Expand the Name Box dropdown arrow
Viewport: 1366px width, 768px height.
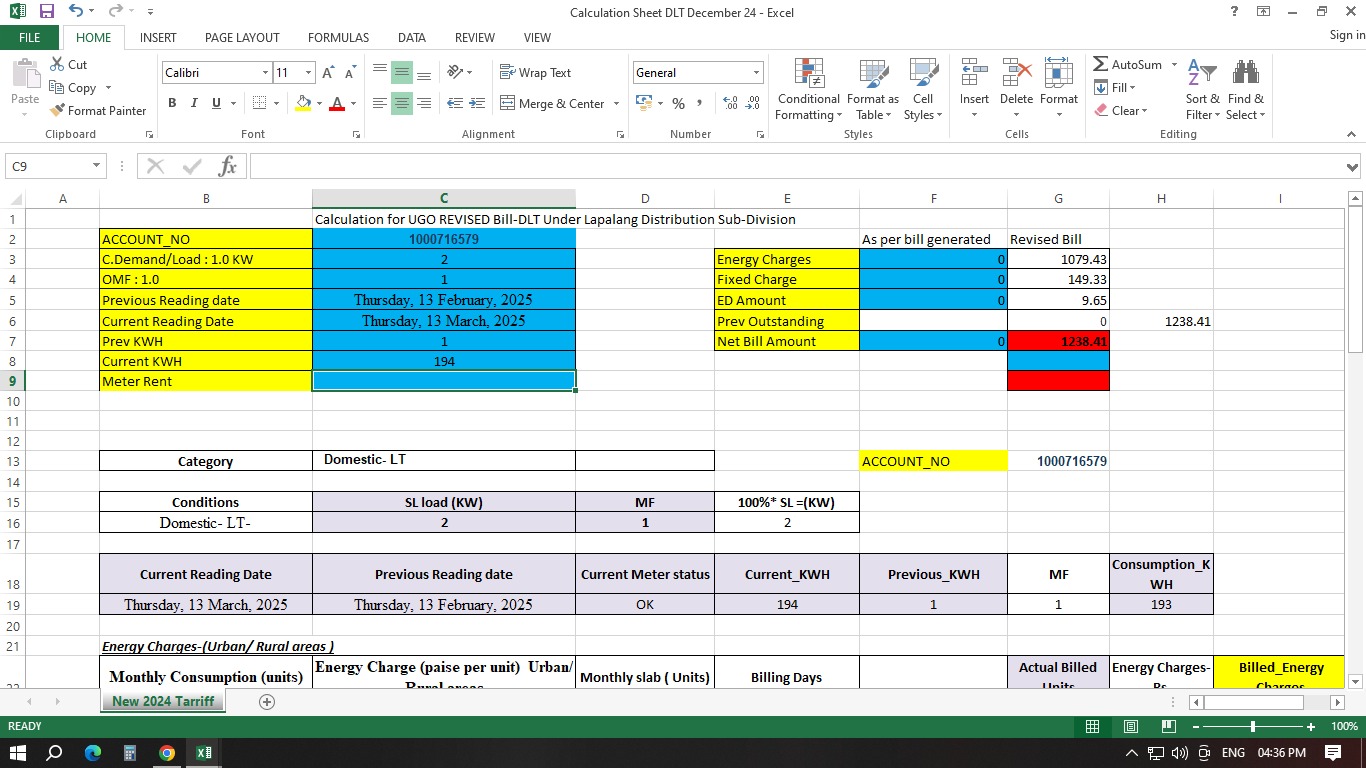(97, 166)
